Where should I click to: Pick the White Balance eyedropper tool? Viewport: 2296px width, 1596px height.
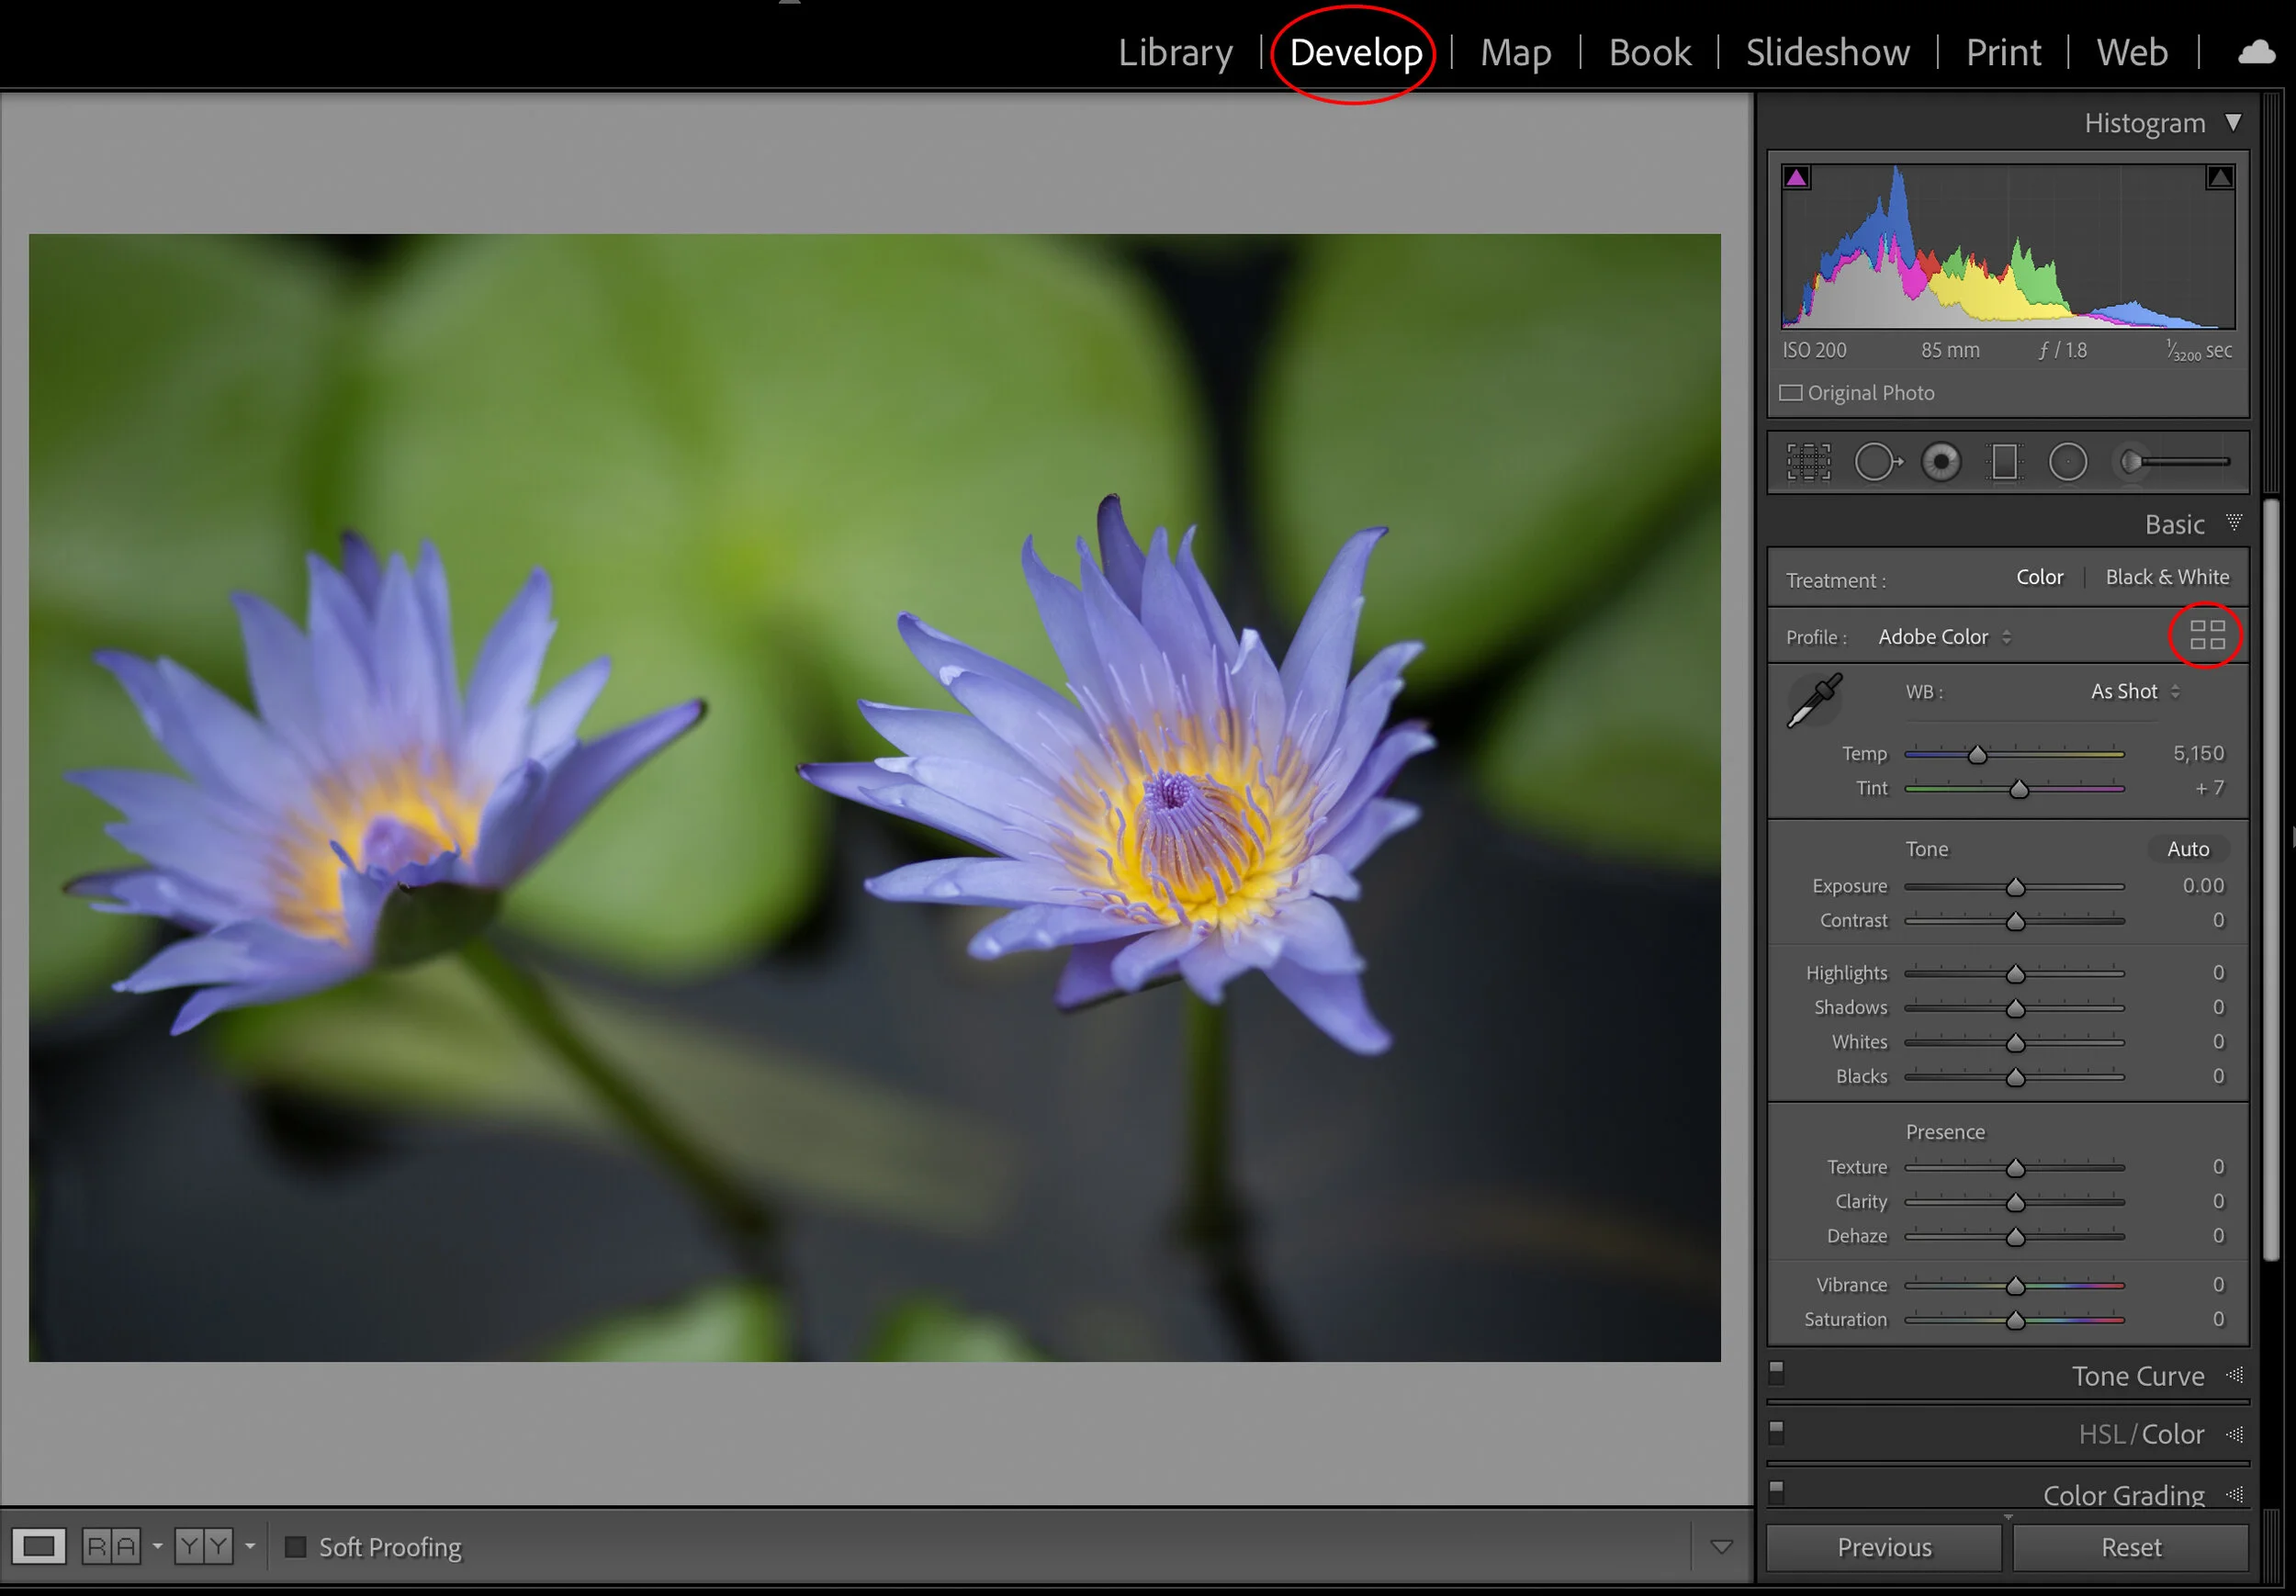[1814, 700]
